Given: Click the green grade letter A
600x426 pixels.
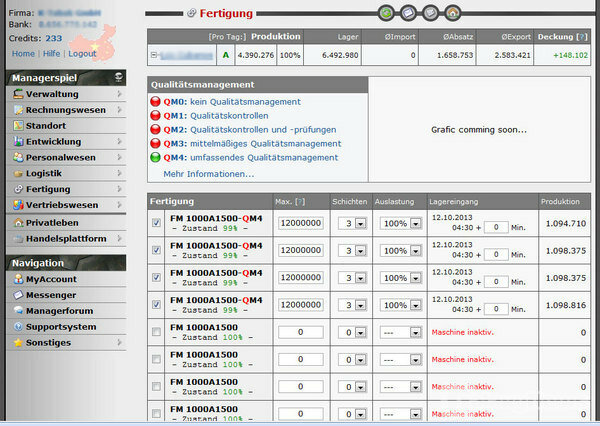Looking at the screenshot, I should click(x=226, y=55).
